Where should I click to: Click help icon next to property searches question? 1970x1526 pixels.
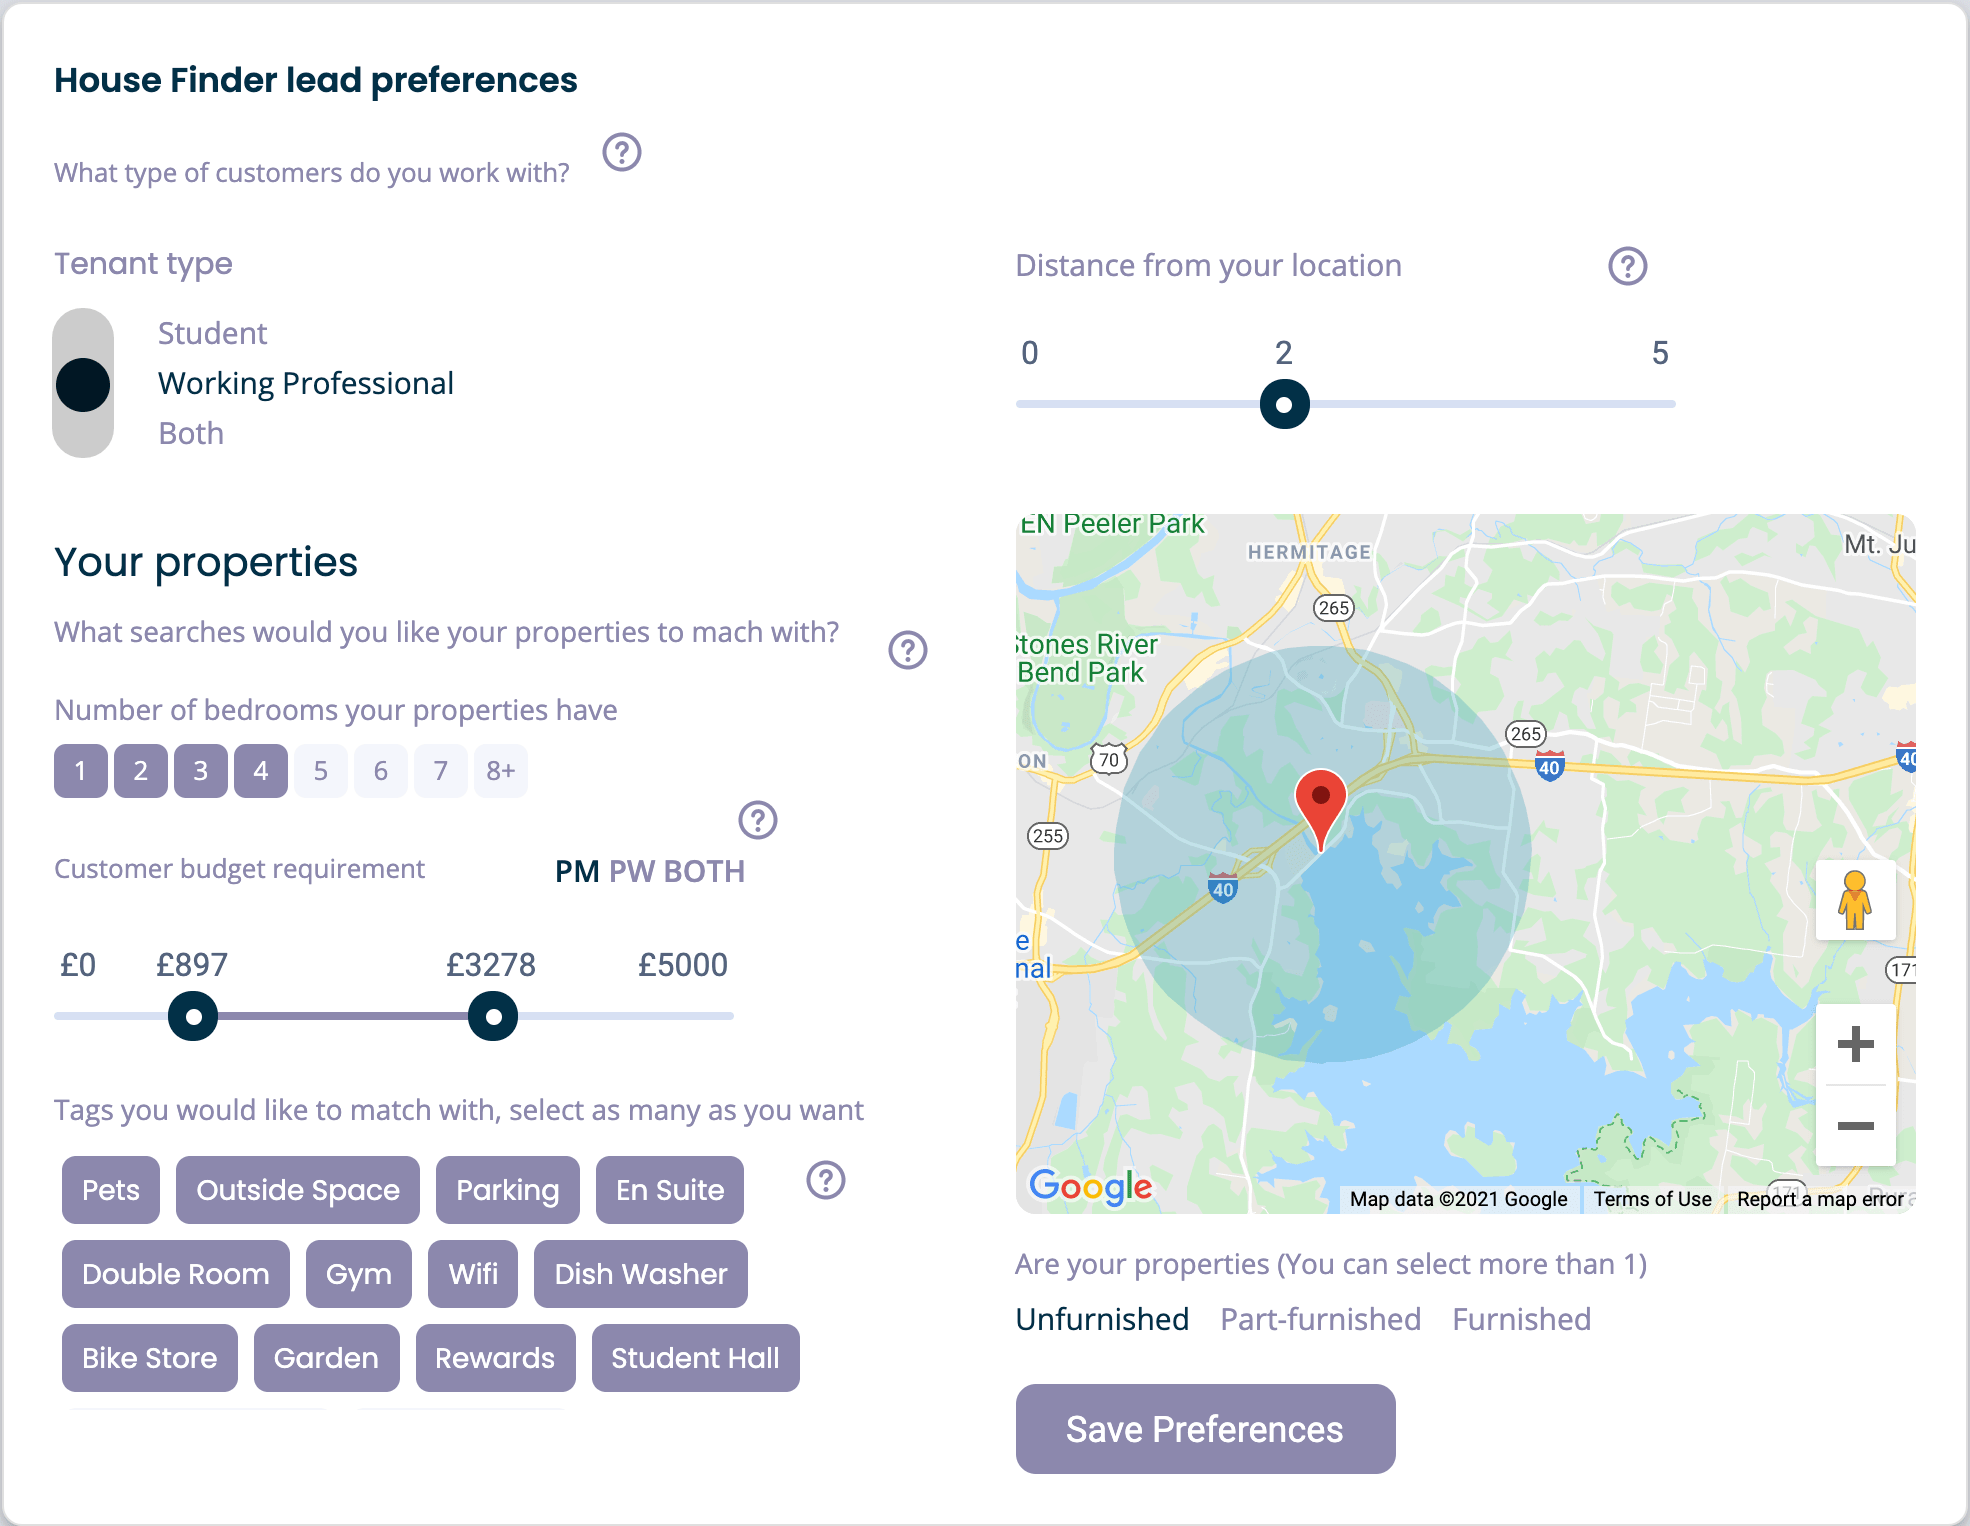907,650
